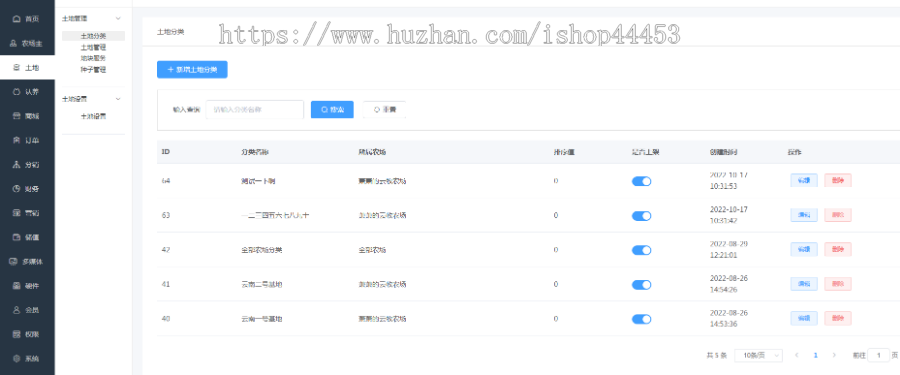Click the ID column header
The image size is (900, 375).
pyautogui.click(x=165, y=152)
